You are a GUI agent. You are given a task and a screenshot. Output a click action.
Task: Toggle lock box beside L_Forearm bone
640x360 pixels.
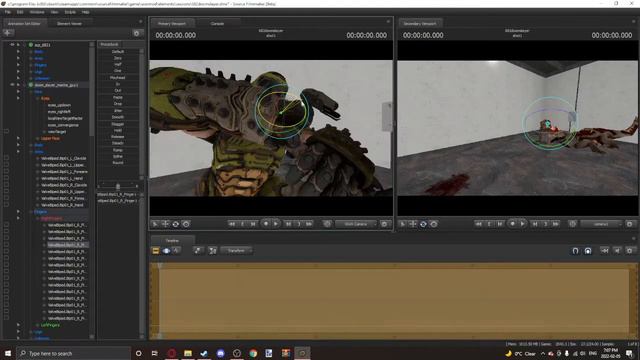(x=6, y=172)
